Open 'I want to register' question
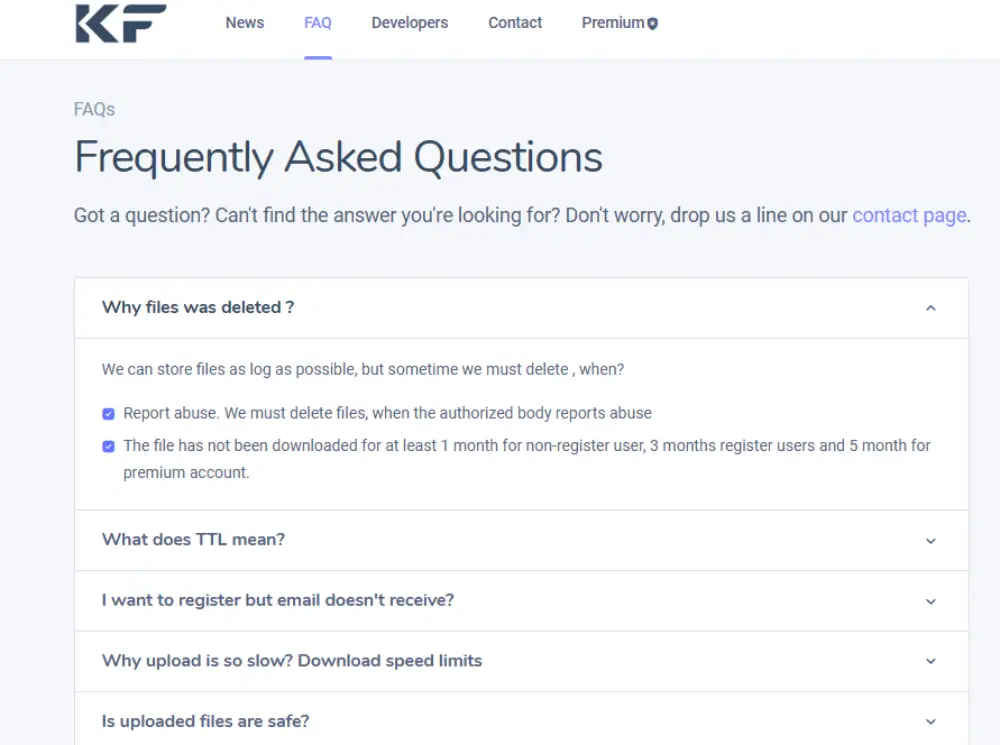 [278, 601]
